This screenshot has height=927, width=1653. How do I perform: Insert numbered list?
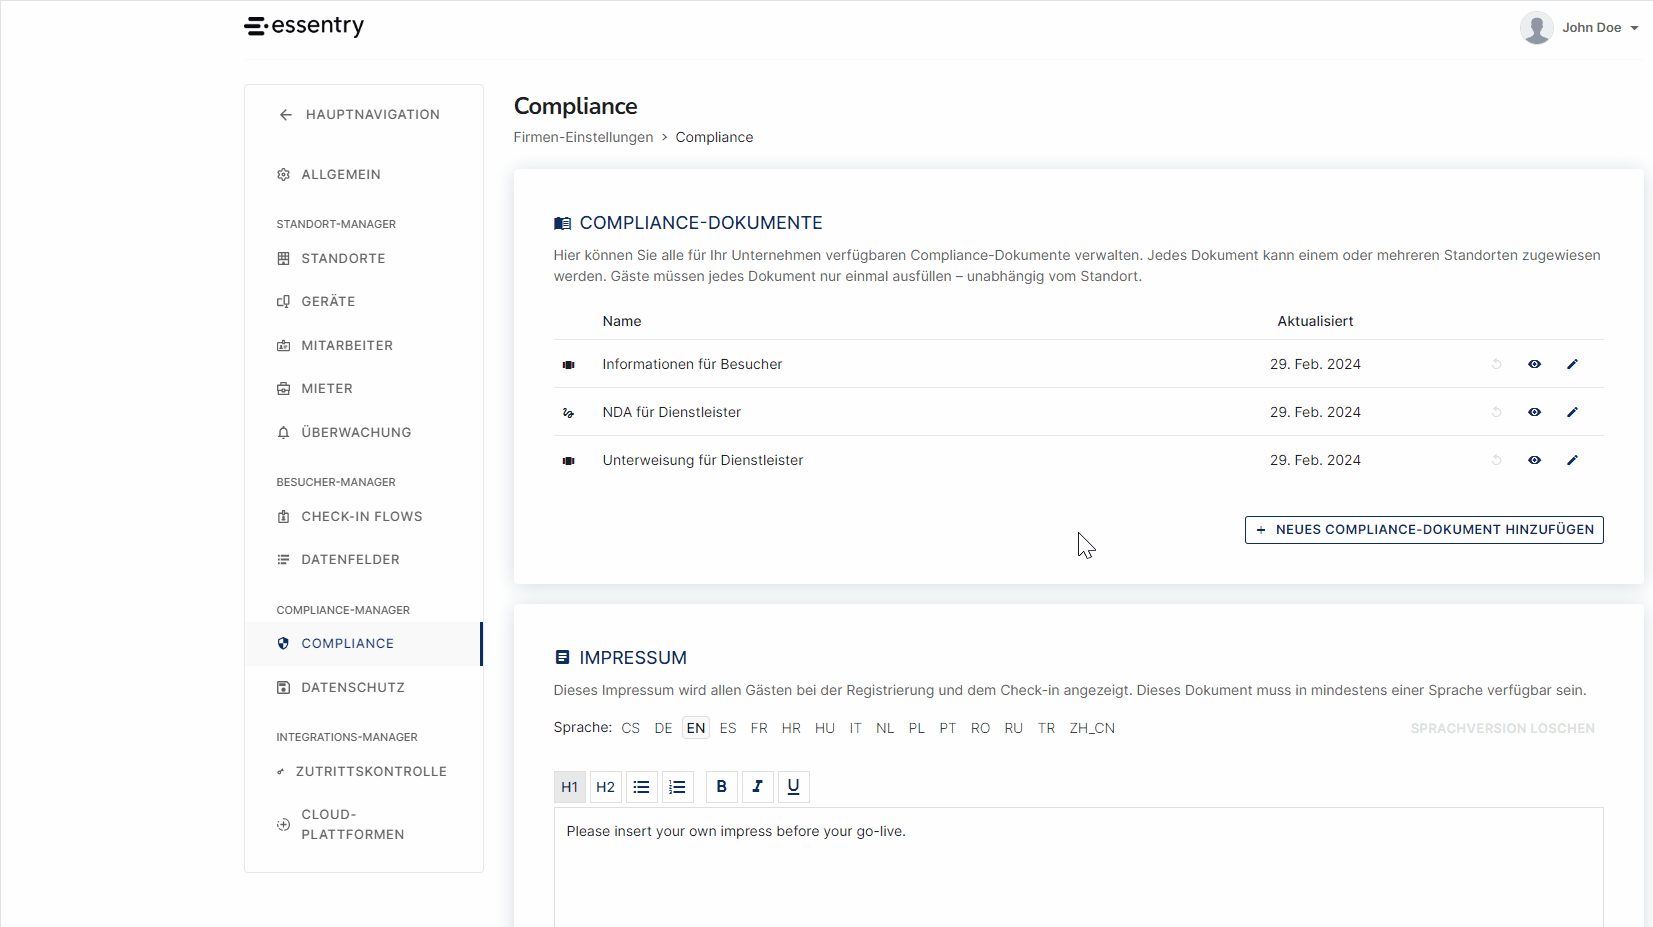[678, 788]
